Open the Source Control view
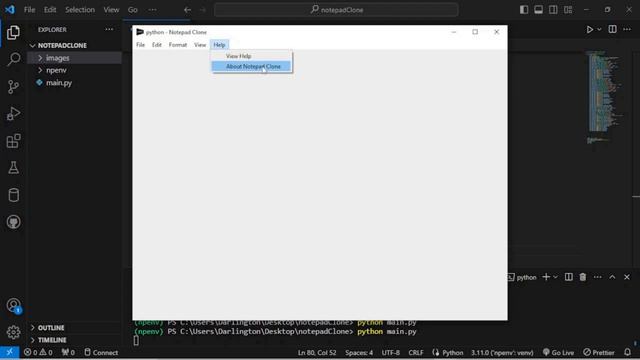Viewport: 640px width, 360px height. [x=13, y=87]
